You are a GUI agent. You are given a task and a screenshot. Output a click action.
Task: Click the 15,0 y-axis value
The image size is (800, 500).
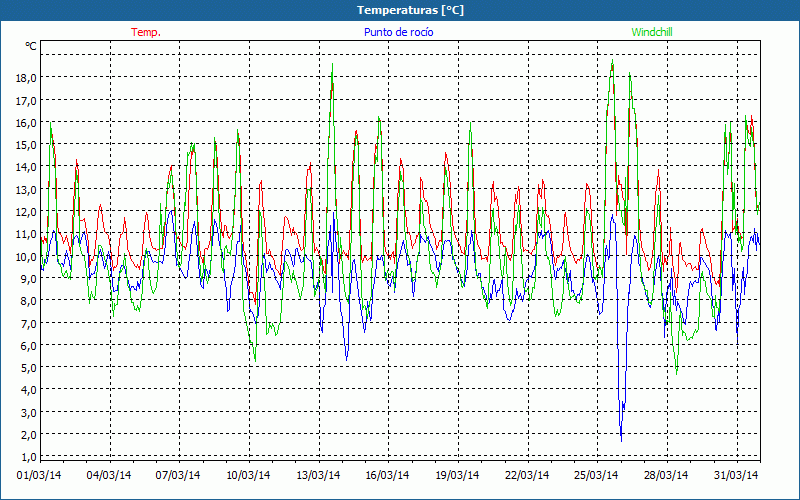[27, 144]
